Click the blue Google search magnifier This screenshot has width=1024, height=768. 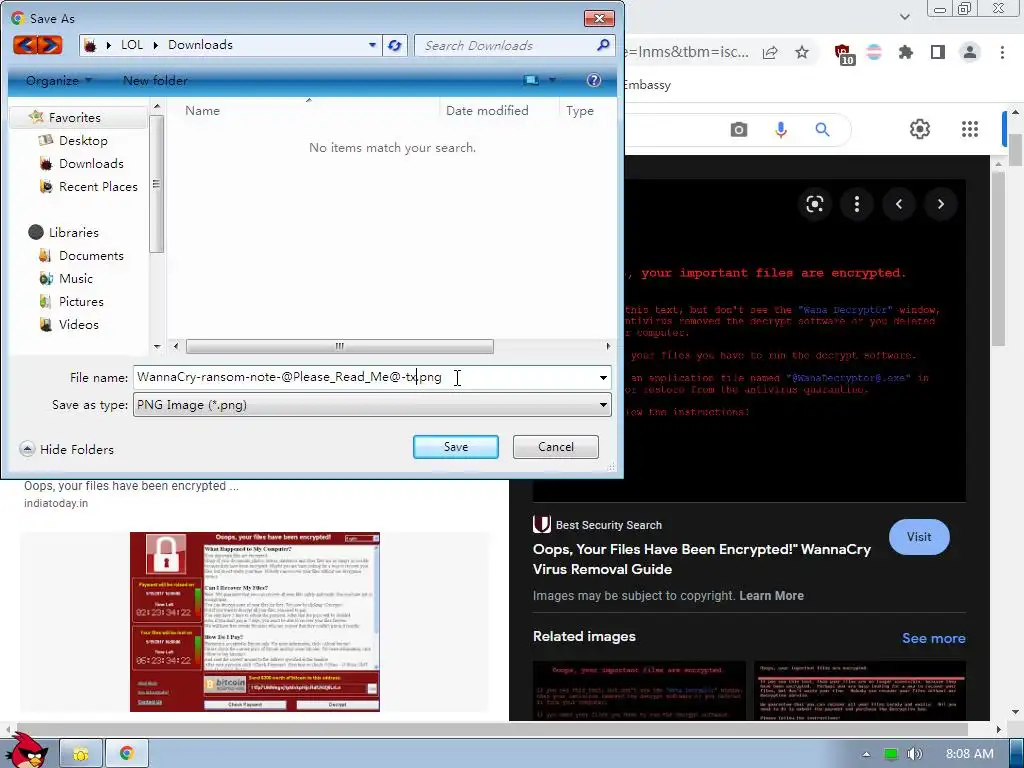click(822, 129)
